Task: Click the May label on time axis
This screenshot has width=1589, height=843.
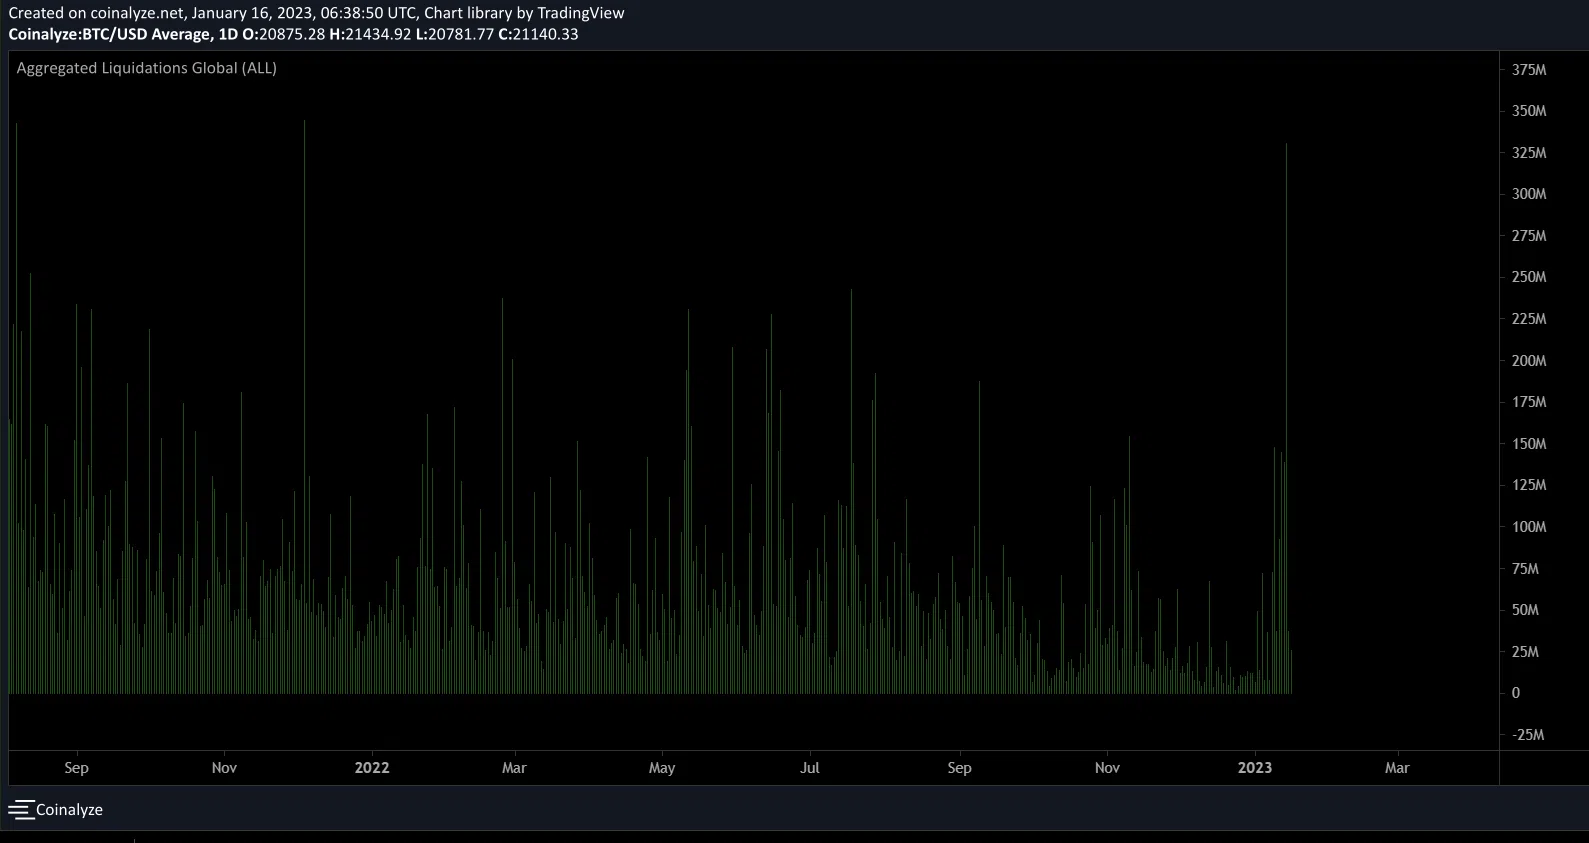Action: pyautogui.click(x=662, y=768)
